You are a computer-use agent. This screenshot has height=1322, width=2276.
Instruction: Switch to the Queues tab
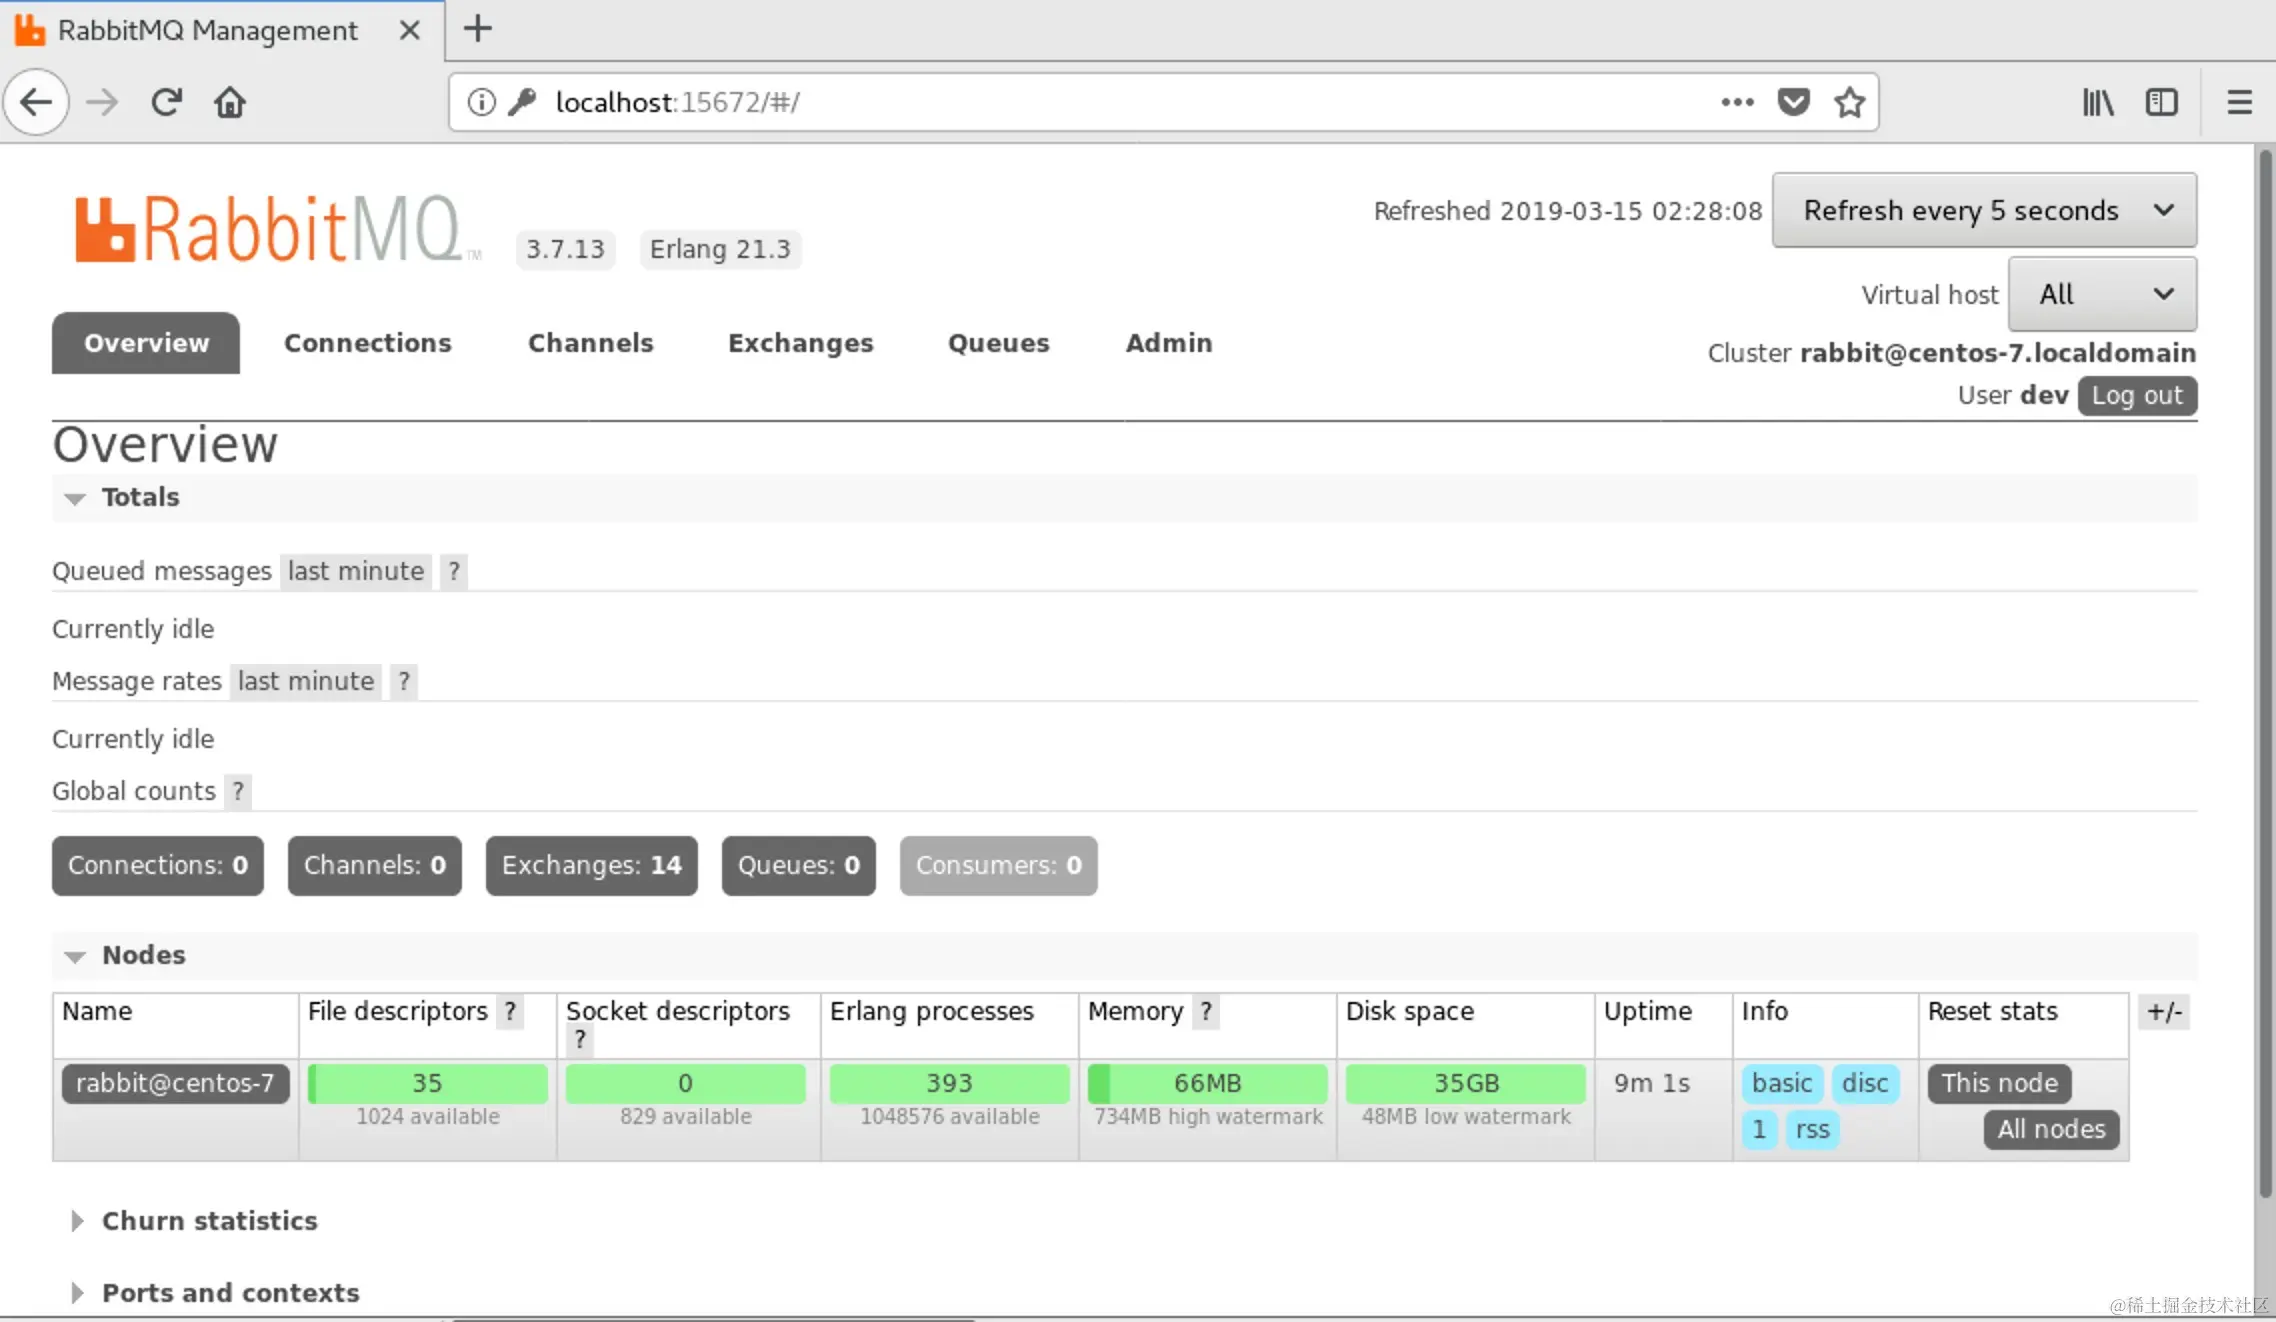[998, 343]
